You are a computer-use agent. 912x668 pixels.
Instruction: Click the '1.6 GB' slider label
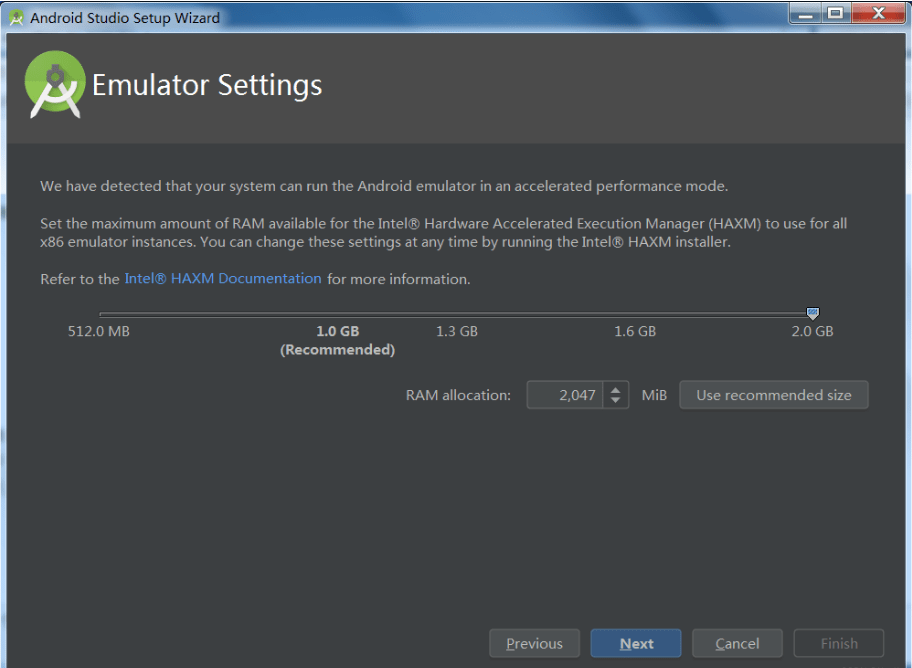point(635,332)
